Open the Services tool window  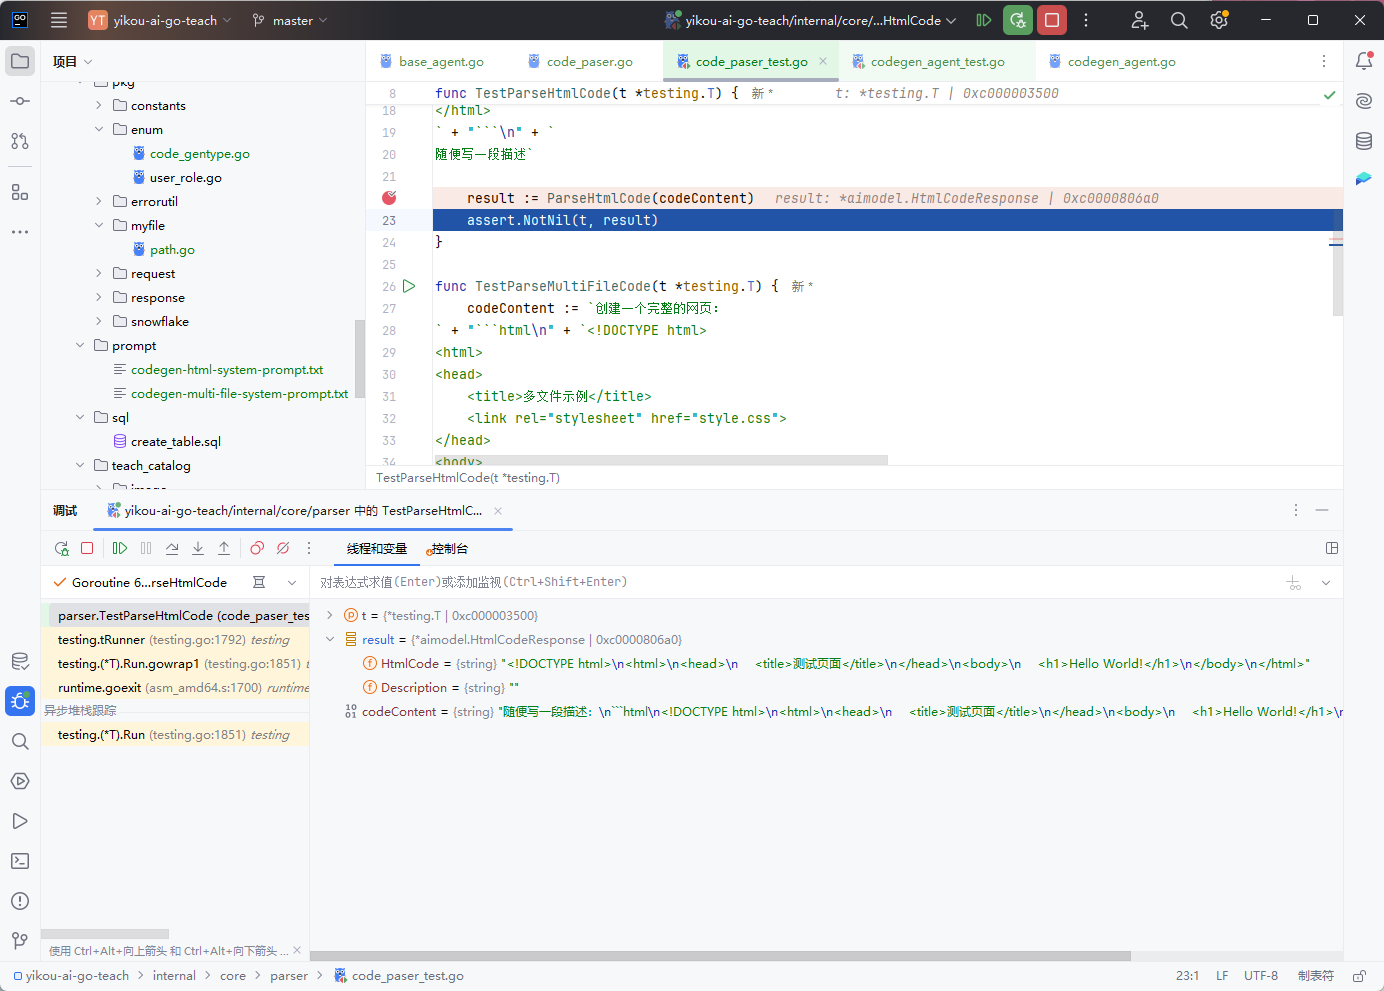[x=20, y=781]
